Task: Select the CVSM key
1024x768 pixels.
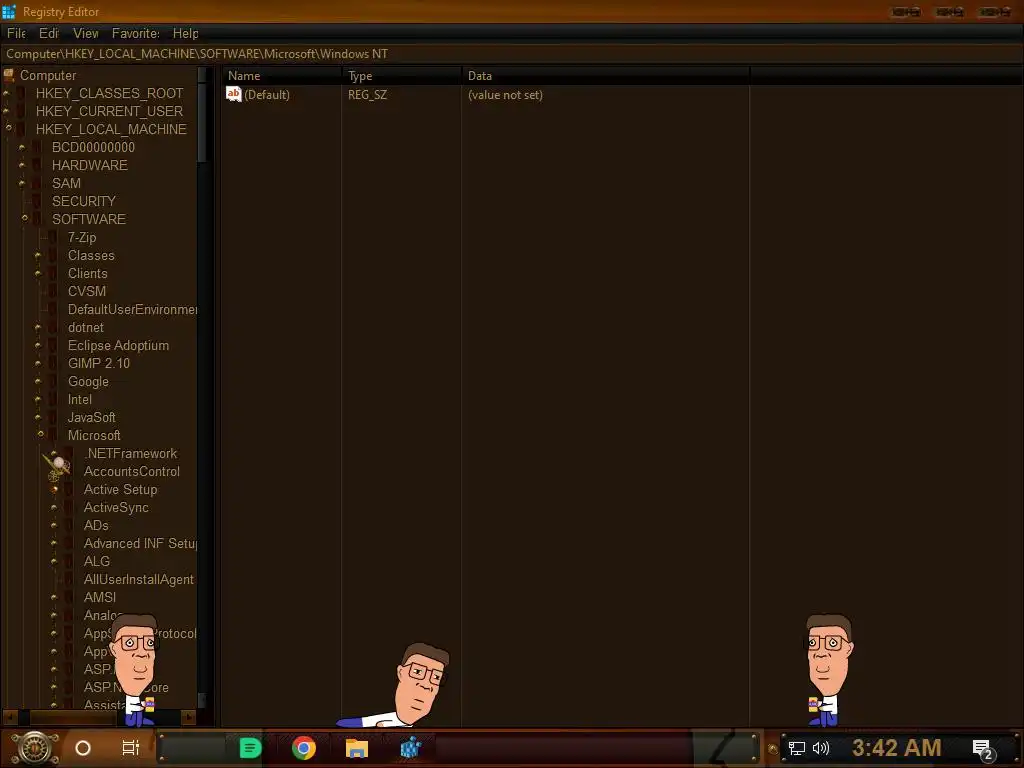Action: coord(87,291)
